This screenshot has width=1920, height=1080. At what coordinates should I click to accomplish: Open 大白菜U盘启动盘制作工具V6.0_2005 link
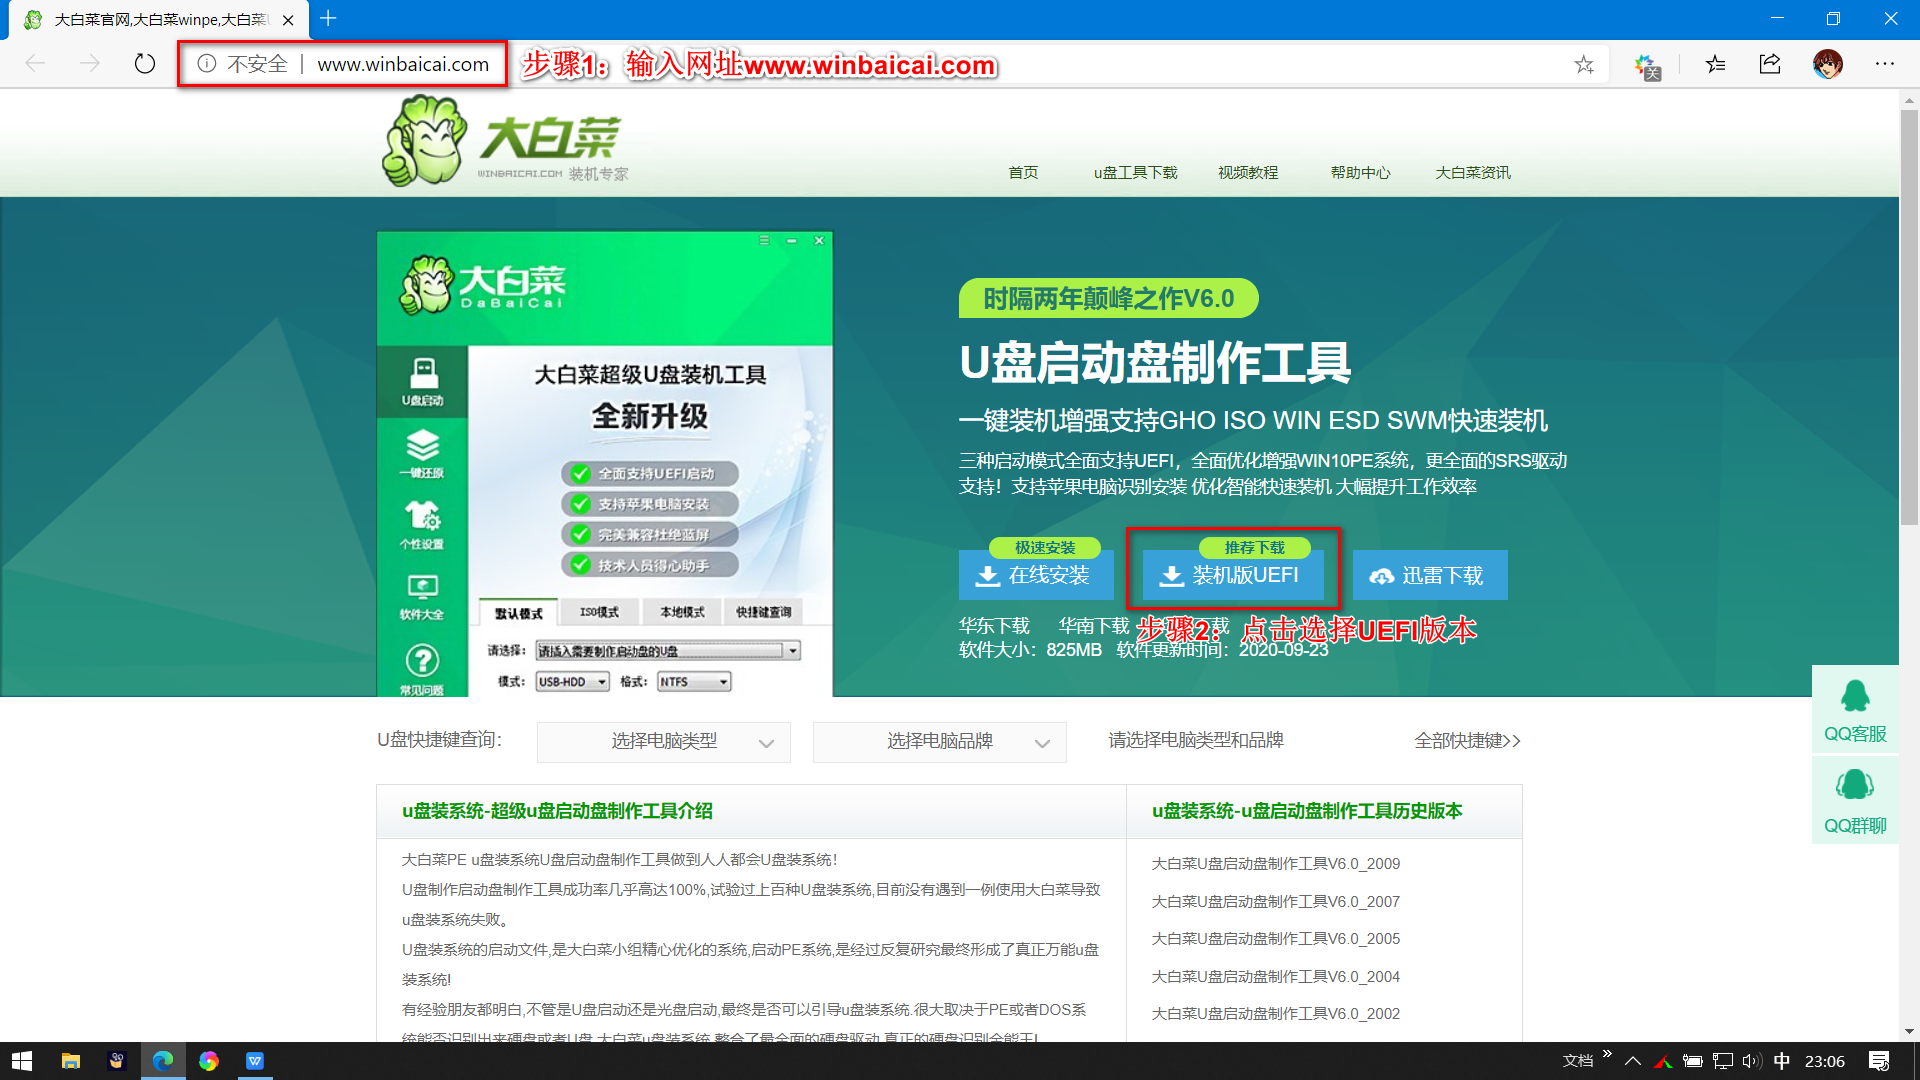pyautogui.click(x=1275, y=939)
